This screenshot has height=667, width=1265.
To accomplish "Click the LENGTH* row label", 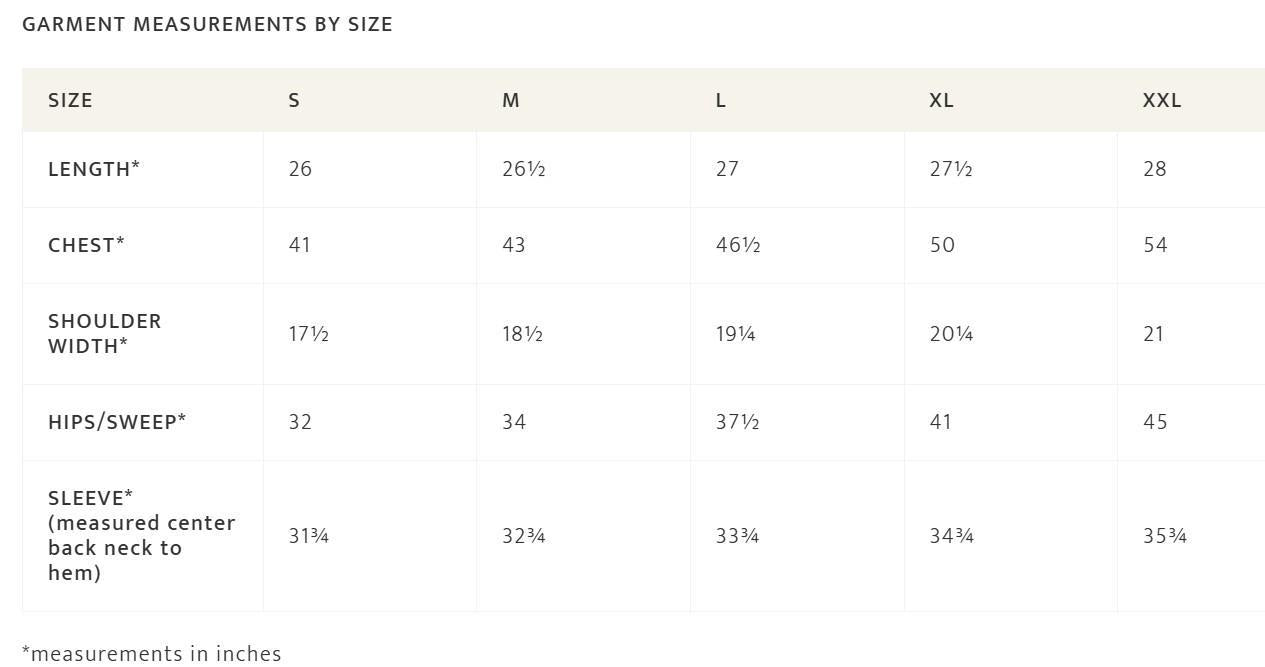I will point(94,169).
